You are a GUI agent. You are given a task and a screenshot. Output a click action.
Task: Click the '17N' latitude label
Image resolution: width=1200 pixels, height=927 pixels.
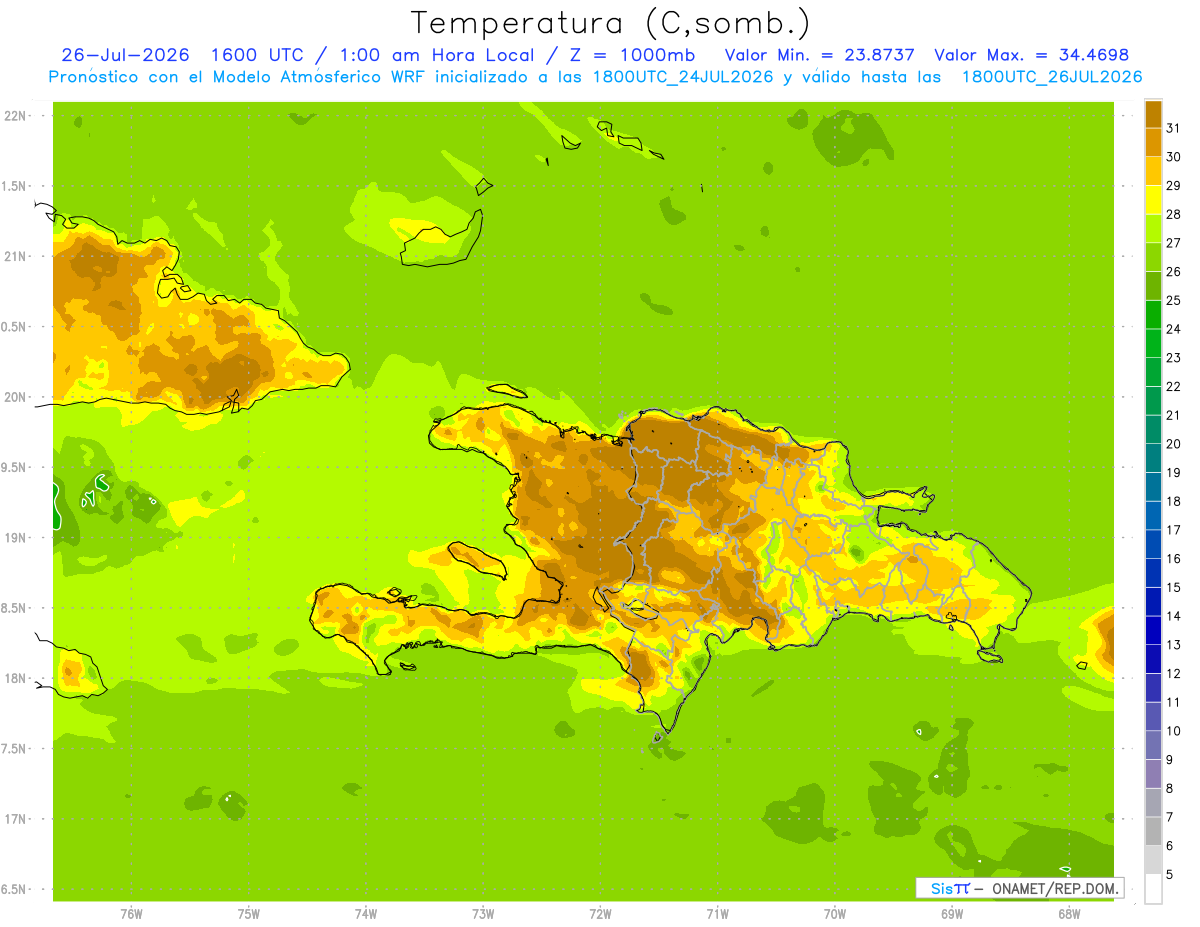point(17,819)
